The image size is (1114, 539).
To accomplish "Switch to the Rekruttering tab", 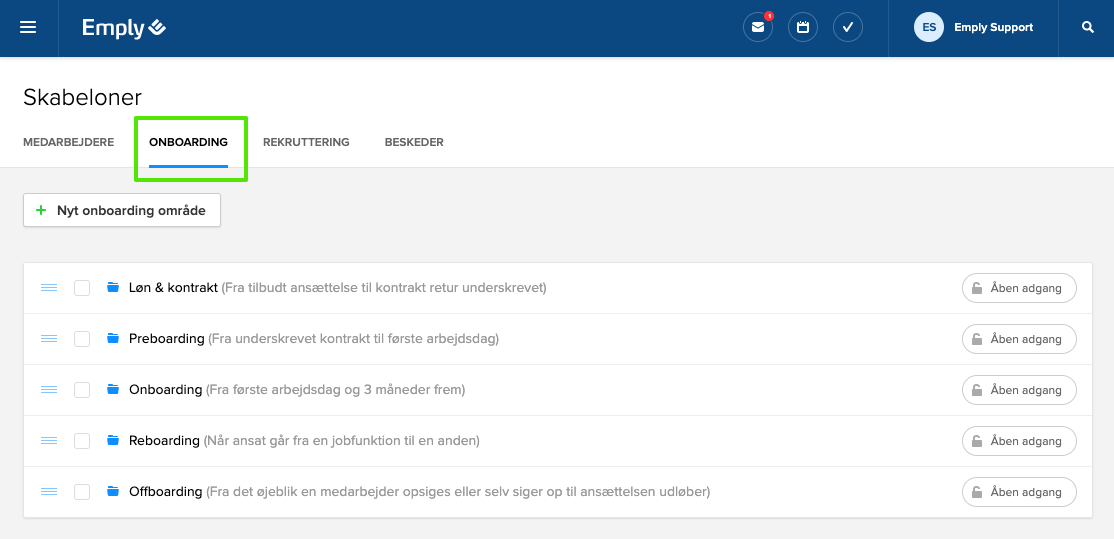I will 306,142.
